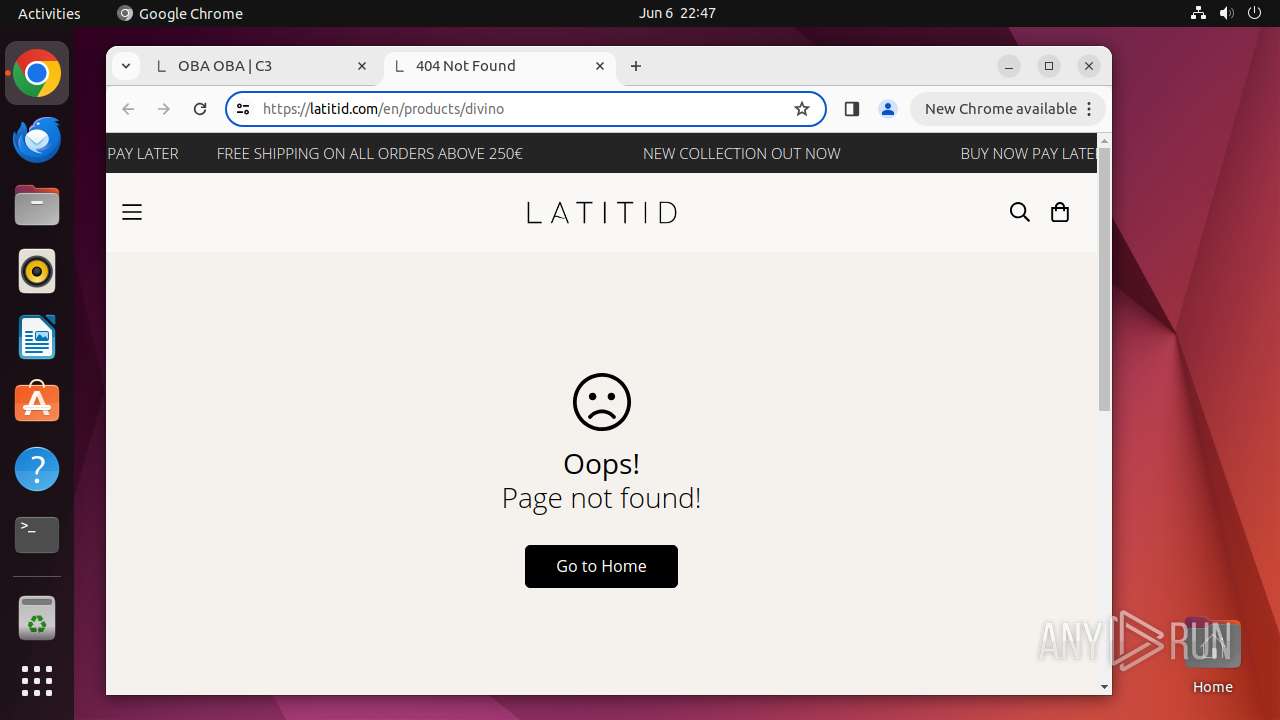This screenshot has width=1280, height=720.
Task: Open Help from the dock
Action: tap(37, 469)
